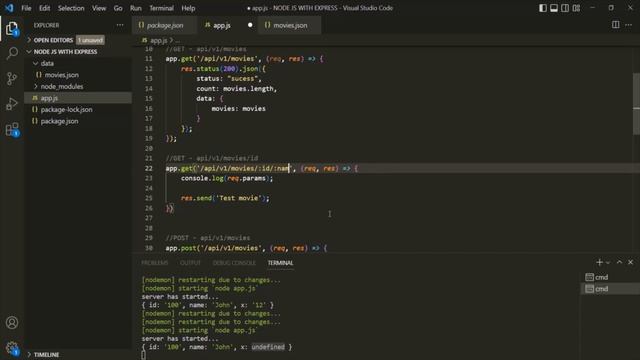Switch to the app.js editor tab
The image size is (640, 360).
tap(222, 25)
